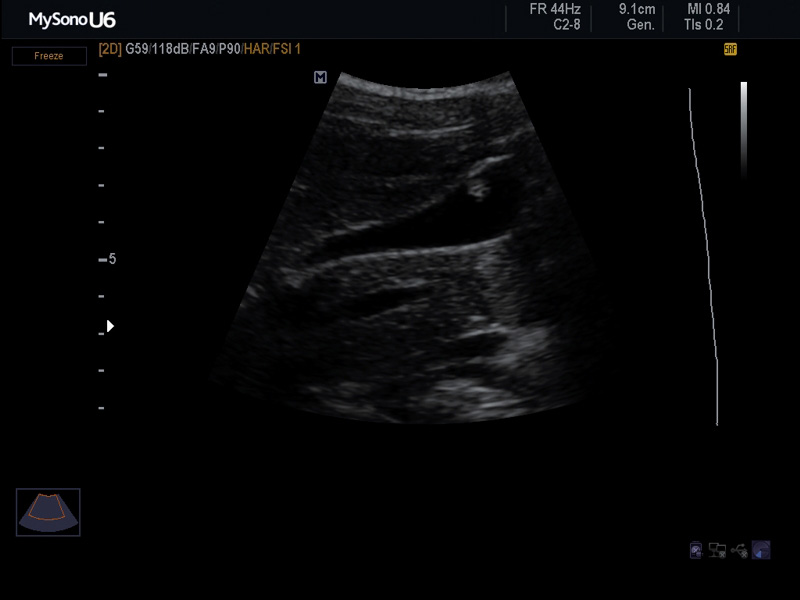This screenshot has height=600, width=800.
Task: Open the disk usage pie indicator
Action: [761, 550]
